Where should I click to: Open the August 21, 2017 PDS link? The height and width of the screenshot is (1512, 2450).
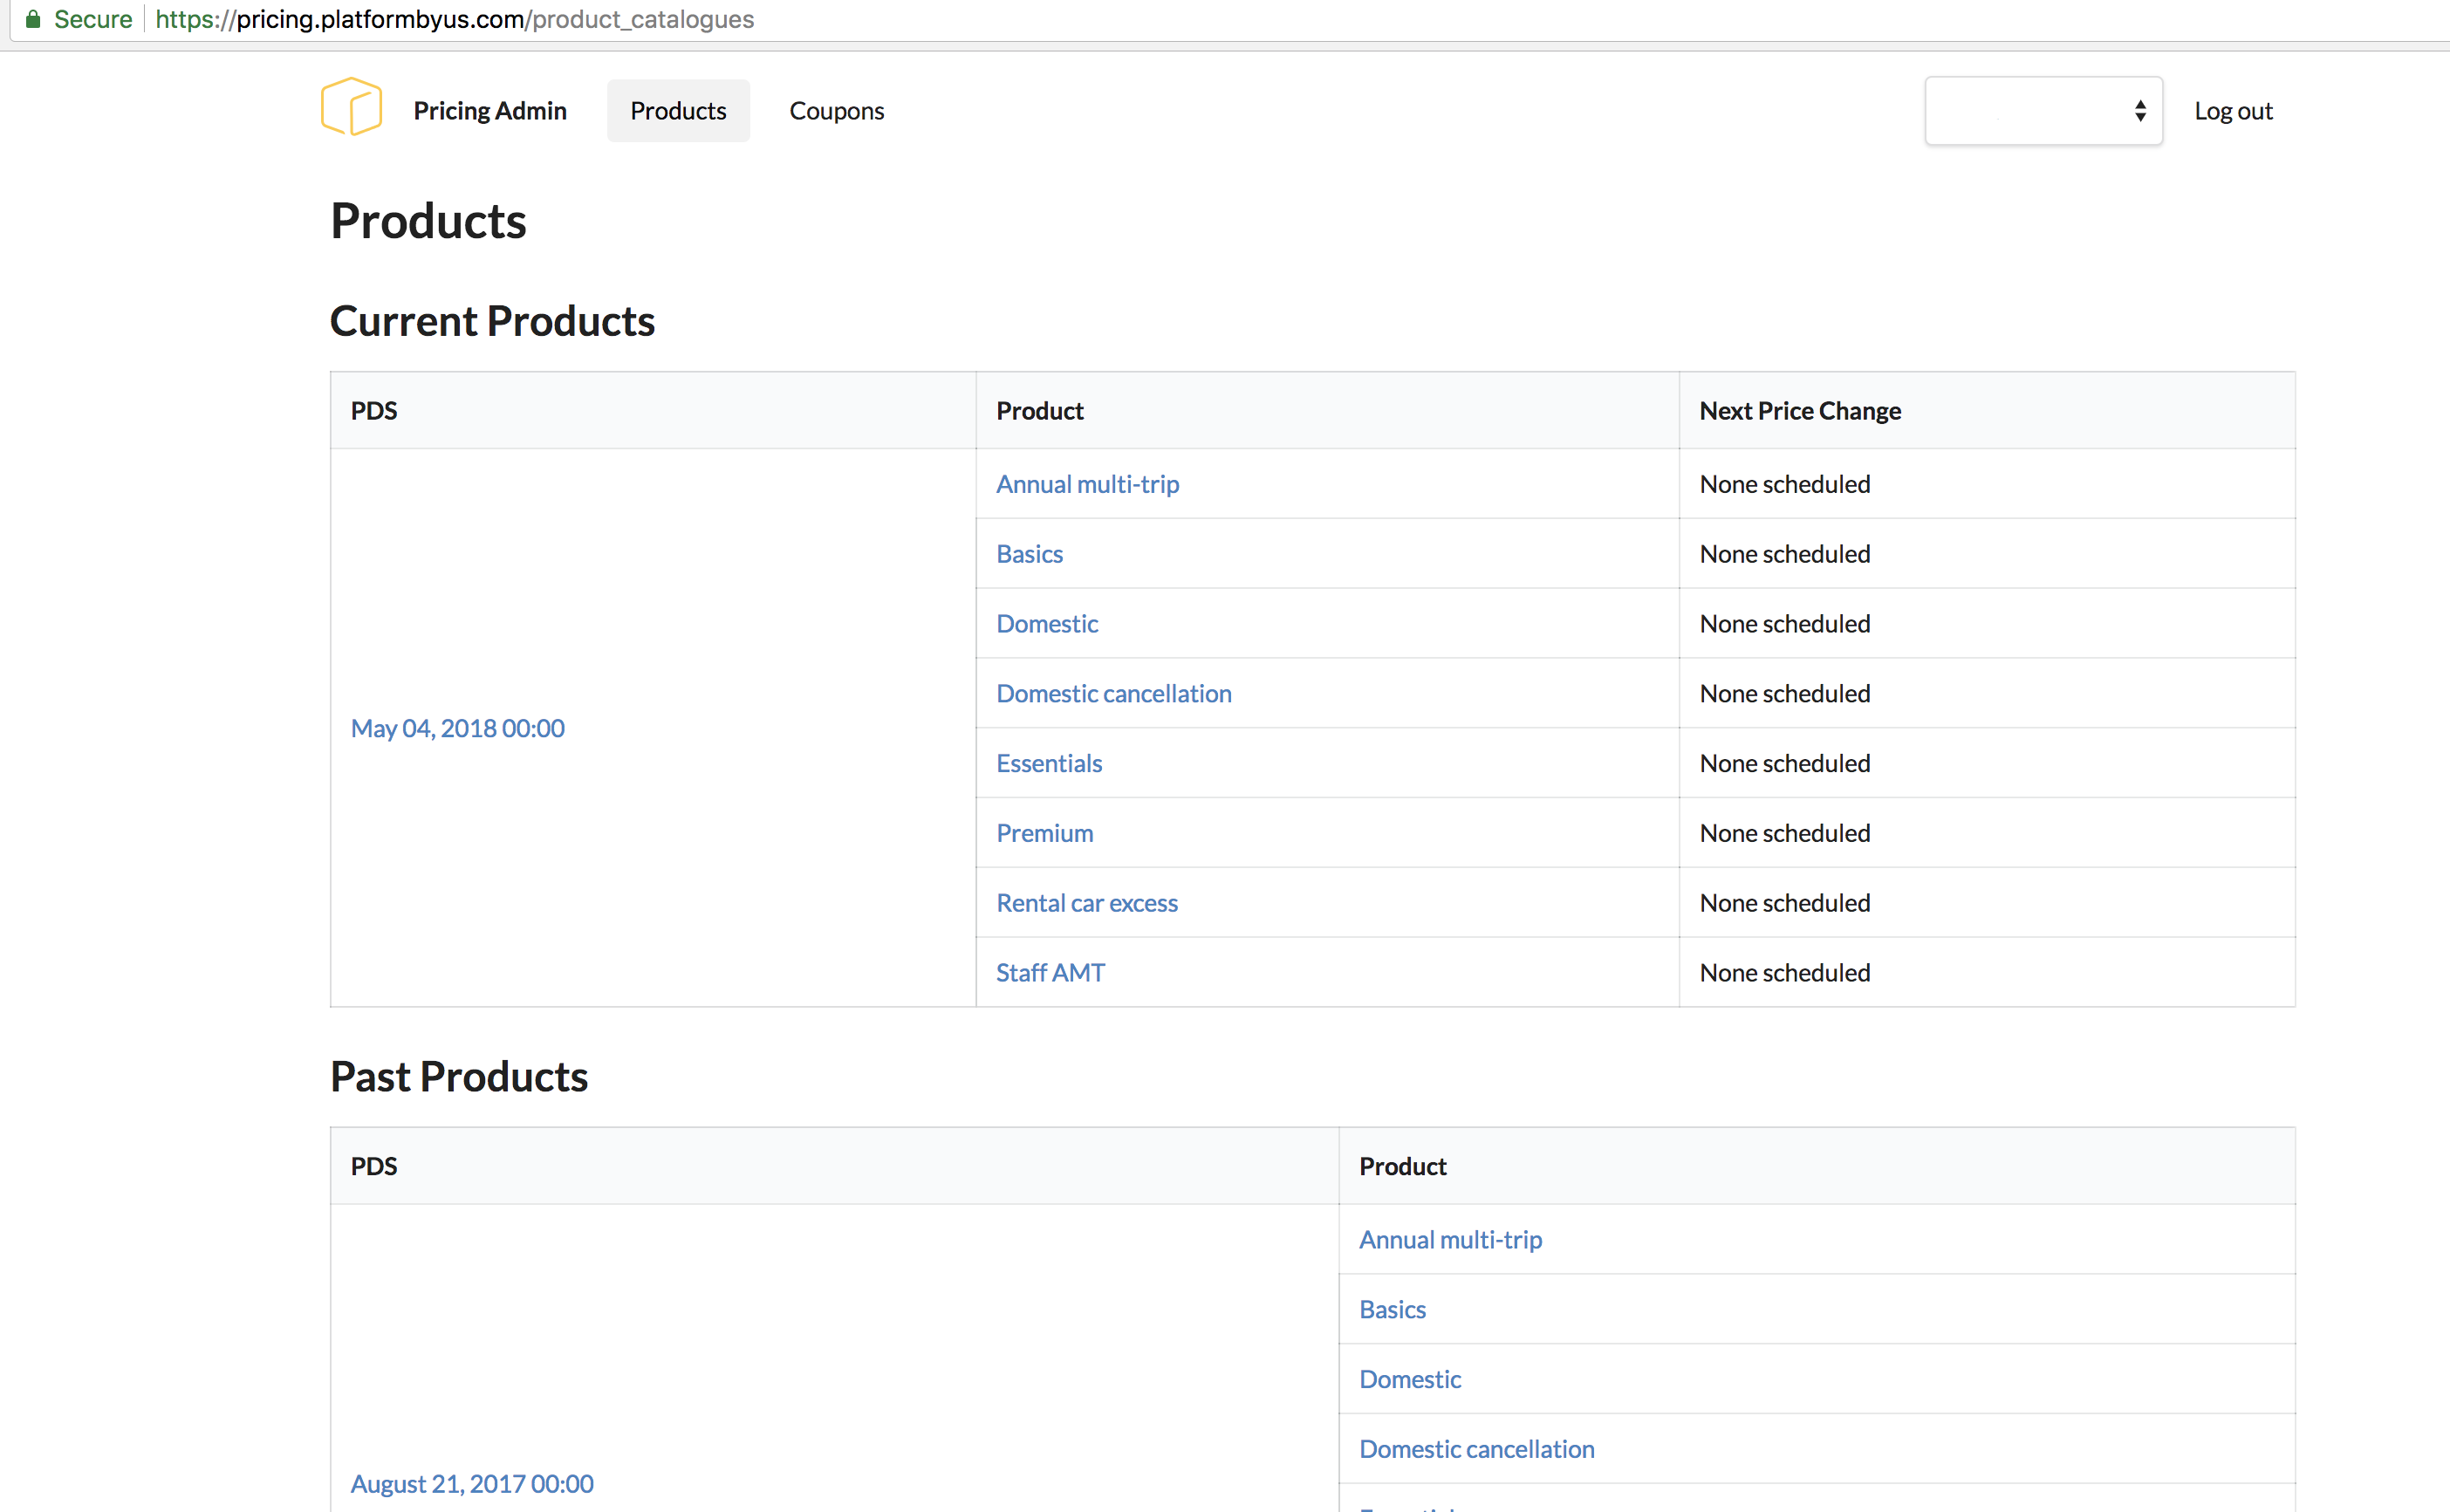pos(471,1483)
